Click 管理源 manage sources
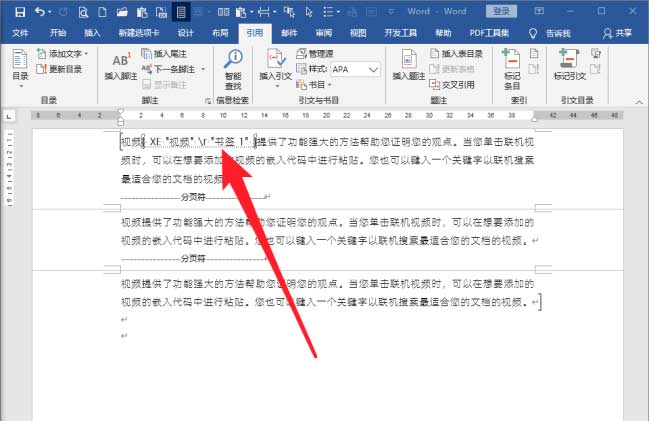This screenshot has height=421, width=649. (x=315, y=54)
